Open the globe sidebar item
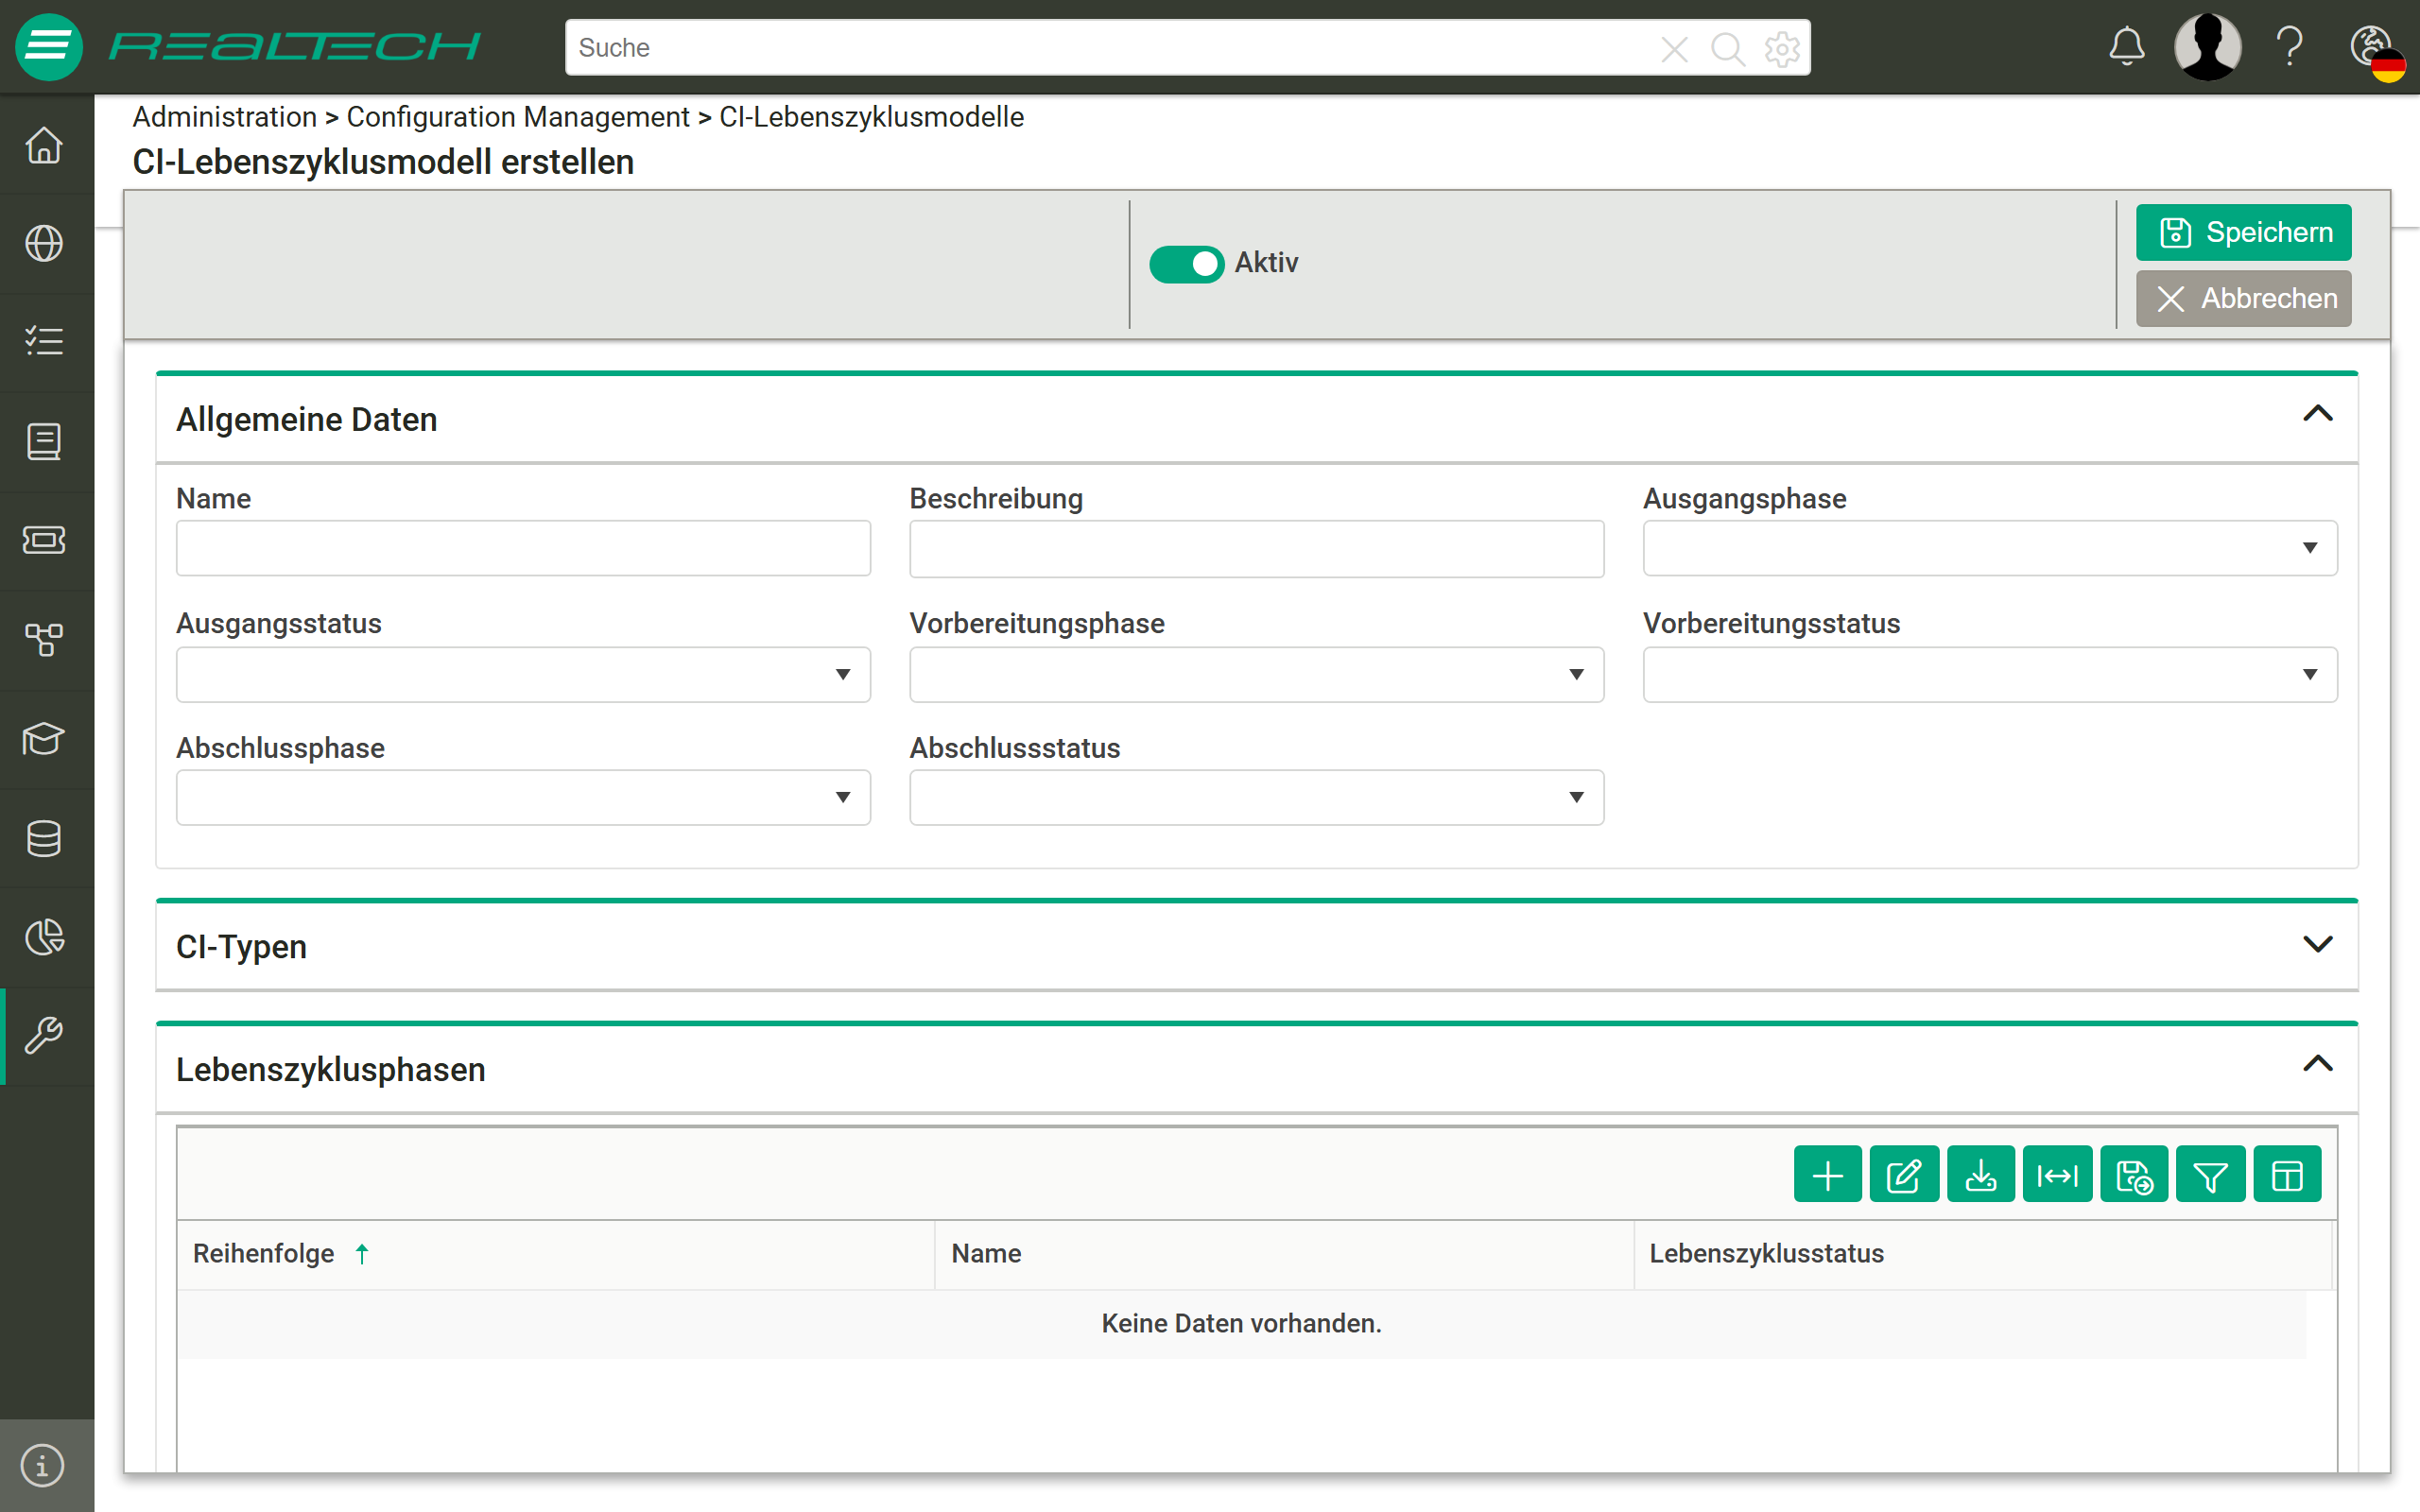Image resolution: width=2420 pixels, height=1512 pixels. point(44,244)
